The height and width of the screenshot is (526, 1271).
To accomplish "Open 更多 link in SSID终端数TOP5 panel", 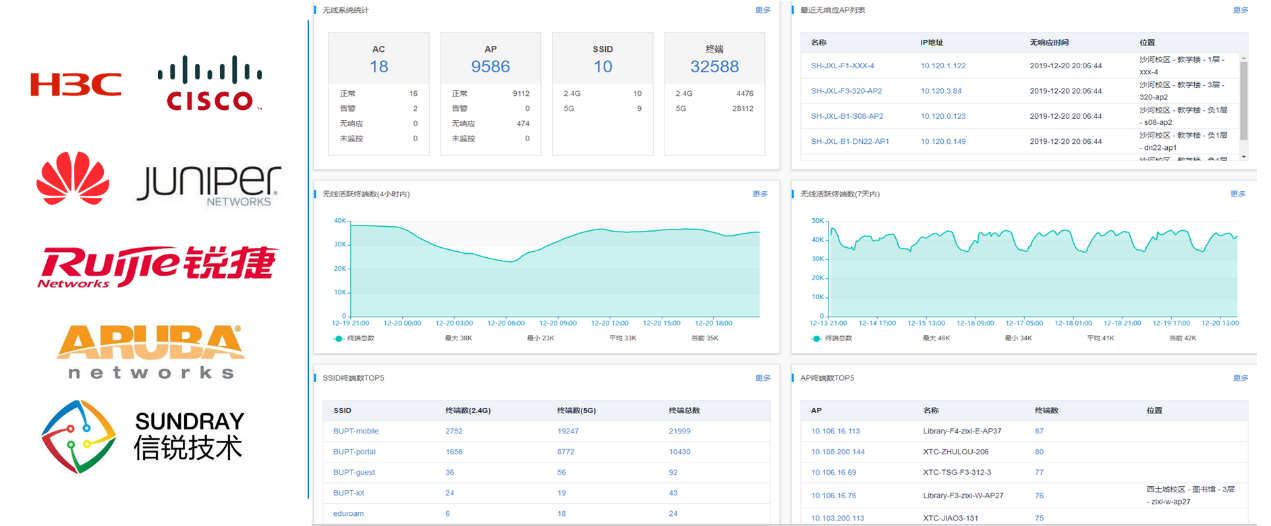I will pyautogui.click(x=763, y=378).
